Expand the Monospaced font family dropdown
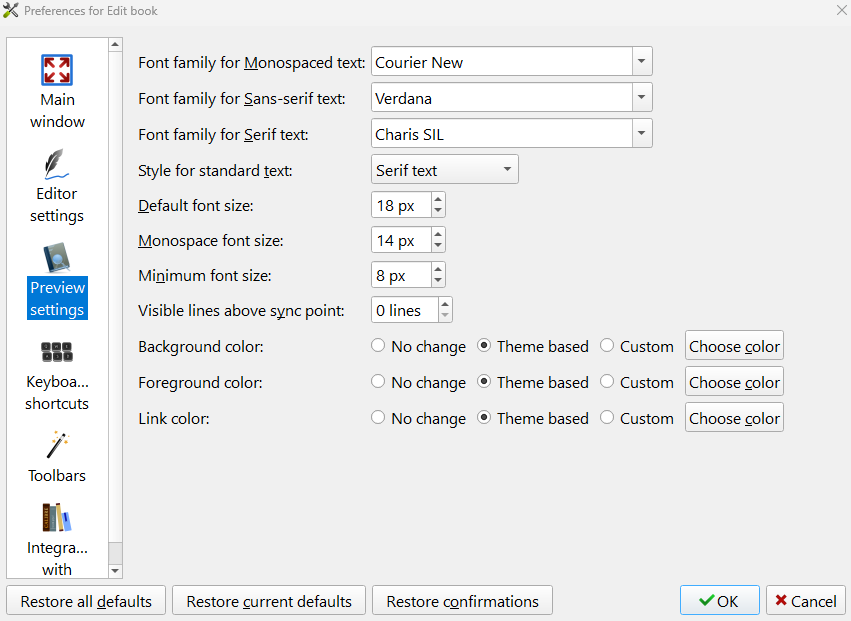Viewport: 851px width, 621px height. (x=642, y=62)
